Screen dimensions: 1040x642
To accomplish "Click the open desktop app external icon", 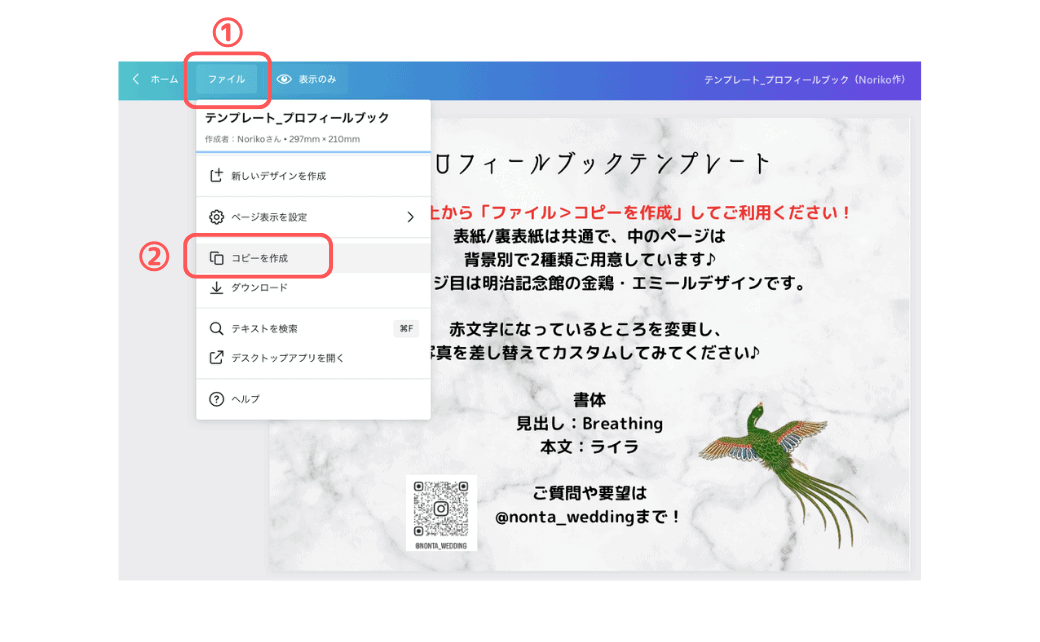I will coord(216,357).
